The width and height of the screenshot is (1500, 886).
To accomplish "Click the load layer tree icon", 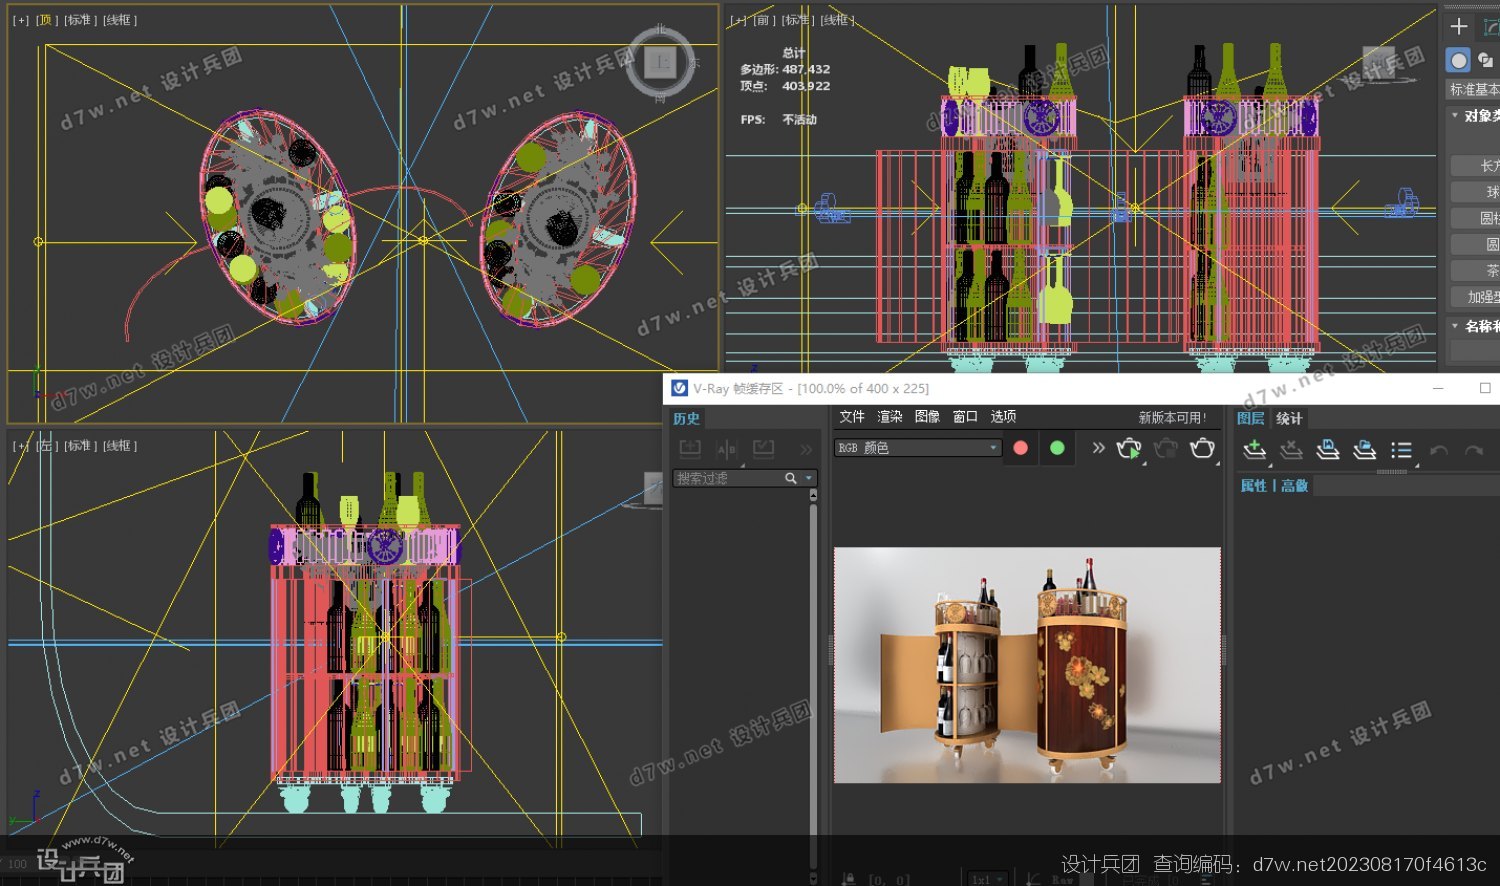I will [x=1365, y=450].
